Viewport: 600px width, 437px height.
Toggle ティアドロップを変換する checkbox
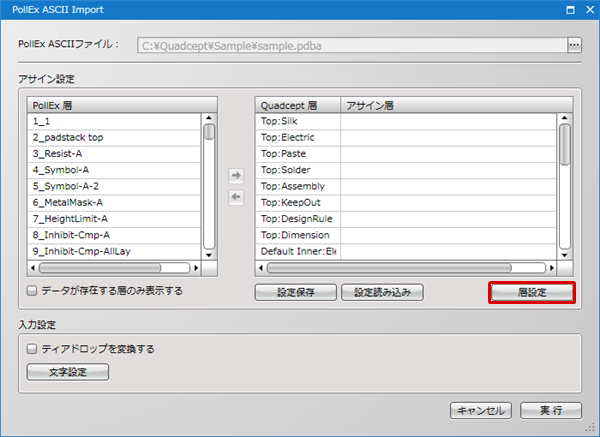click(x=32, y=349)
